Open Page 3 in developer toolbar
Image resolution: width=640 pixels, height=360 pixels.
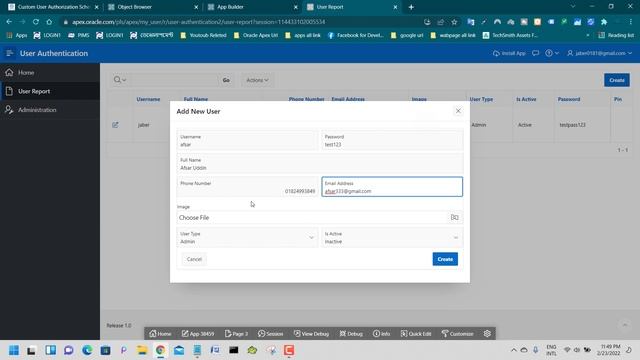coord(236,334)
